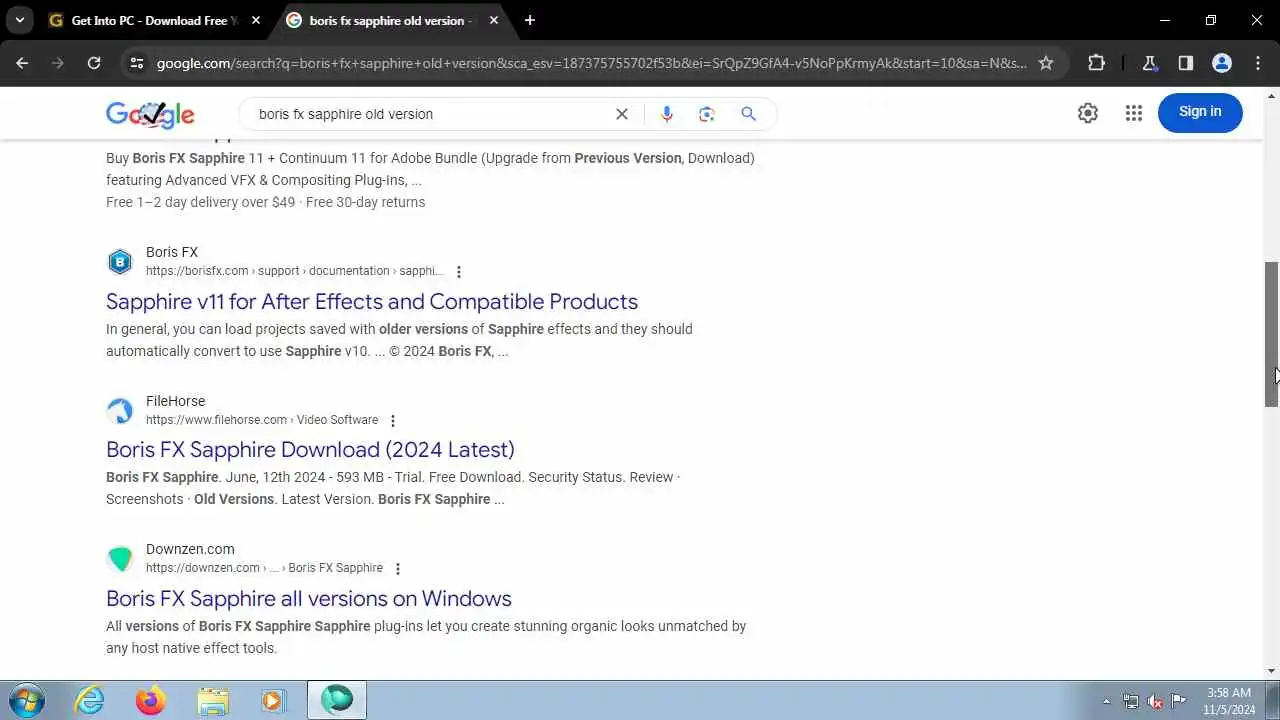Screen dimensions: 1280x720
Task: Launch Internet Explorer from the taskbar
Action: [90, 700]
